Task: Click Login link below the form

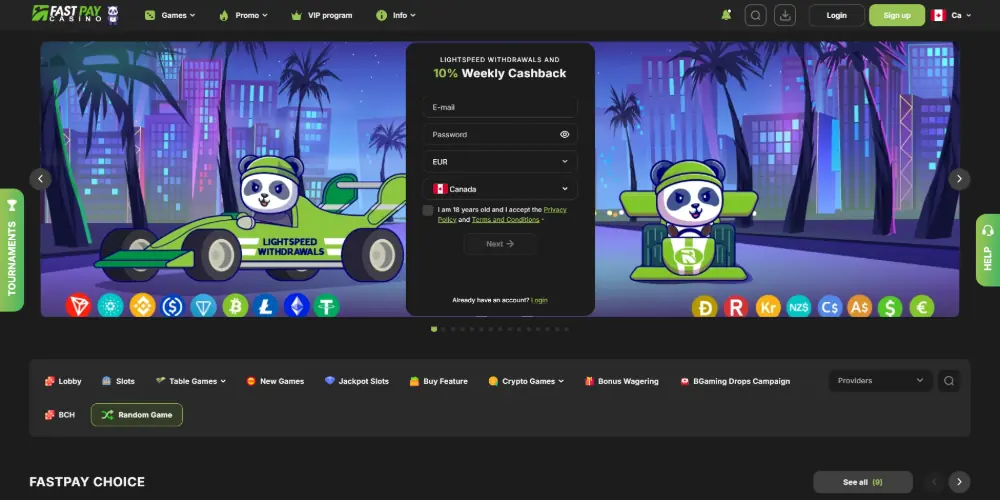Action: (539, 300)
